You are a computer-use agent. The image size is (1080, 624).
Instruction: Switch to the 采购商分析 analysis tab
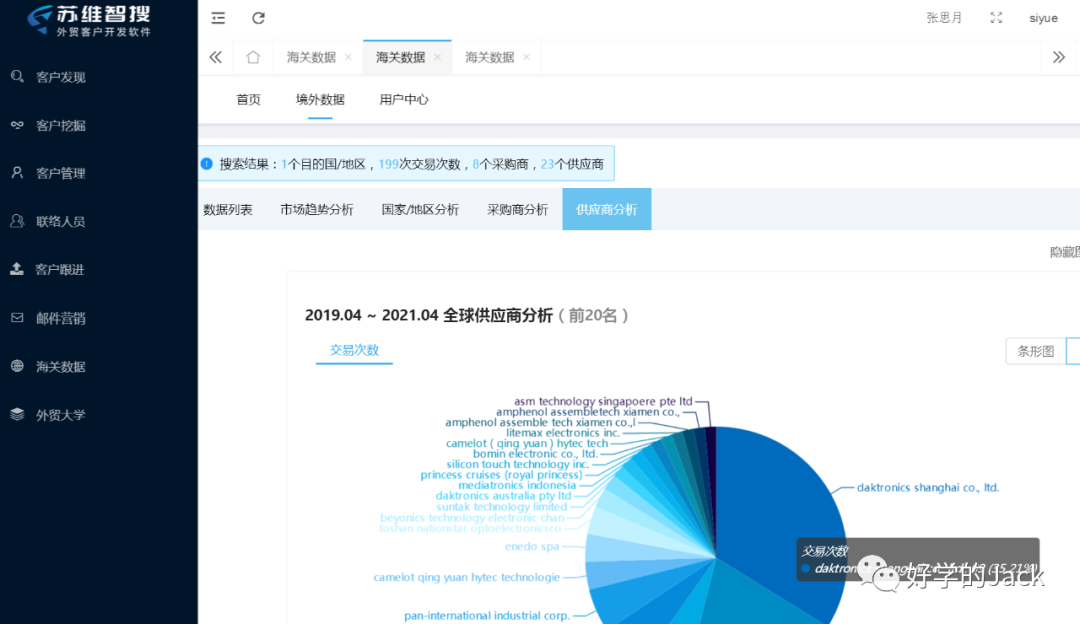(517, 209)
